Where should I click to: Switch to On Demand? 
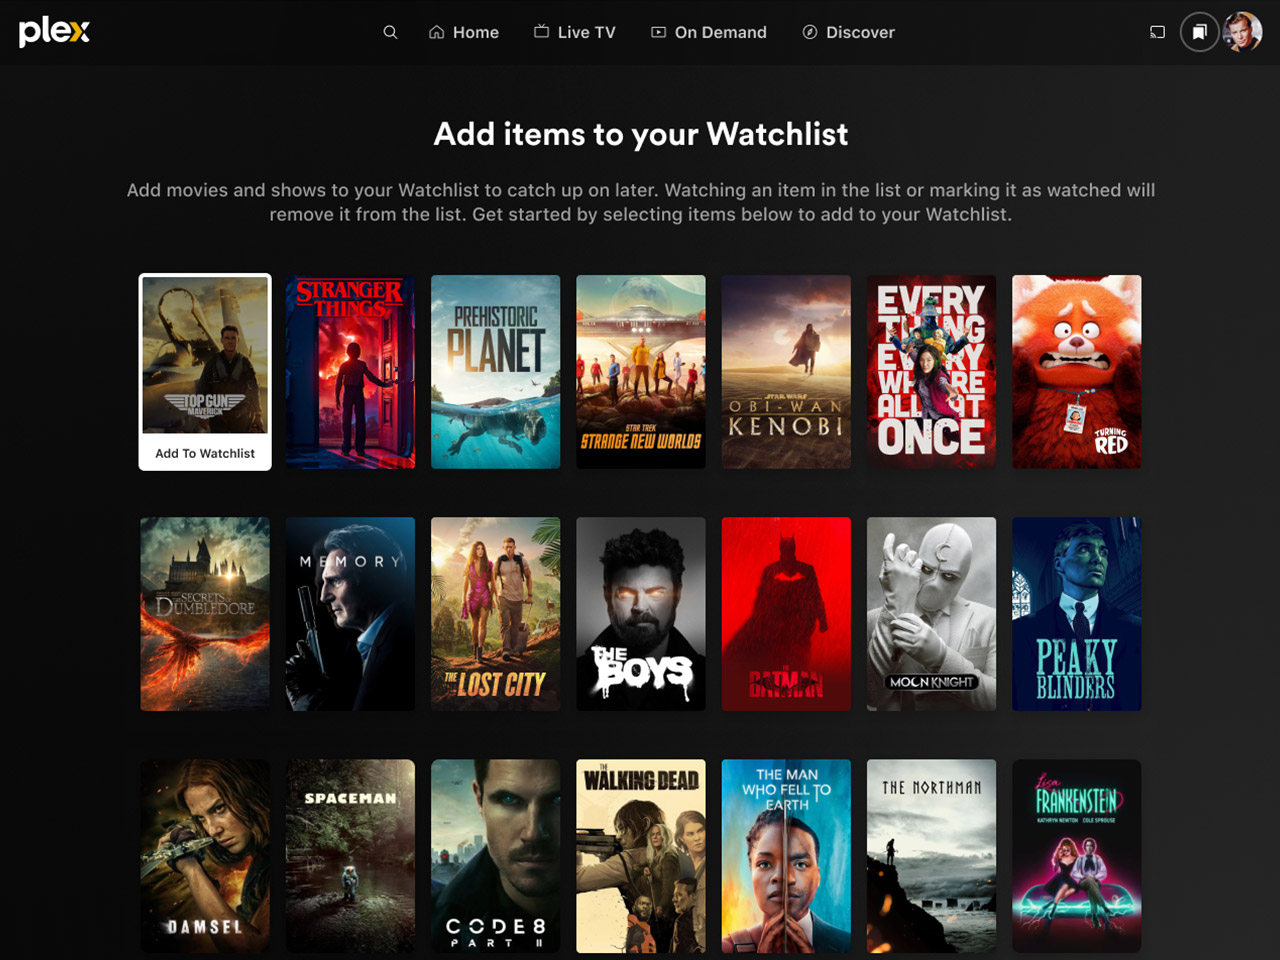[709, 32]
